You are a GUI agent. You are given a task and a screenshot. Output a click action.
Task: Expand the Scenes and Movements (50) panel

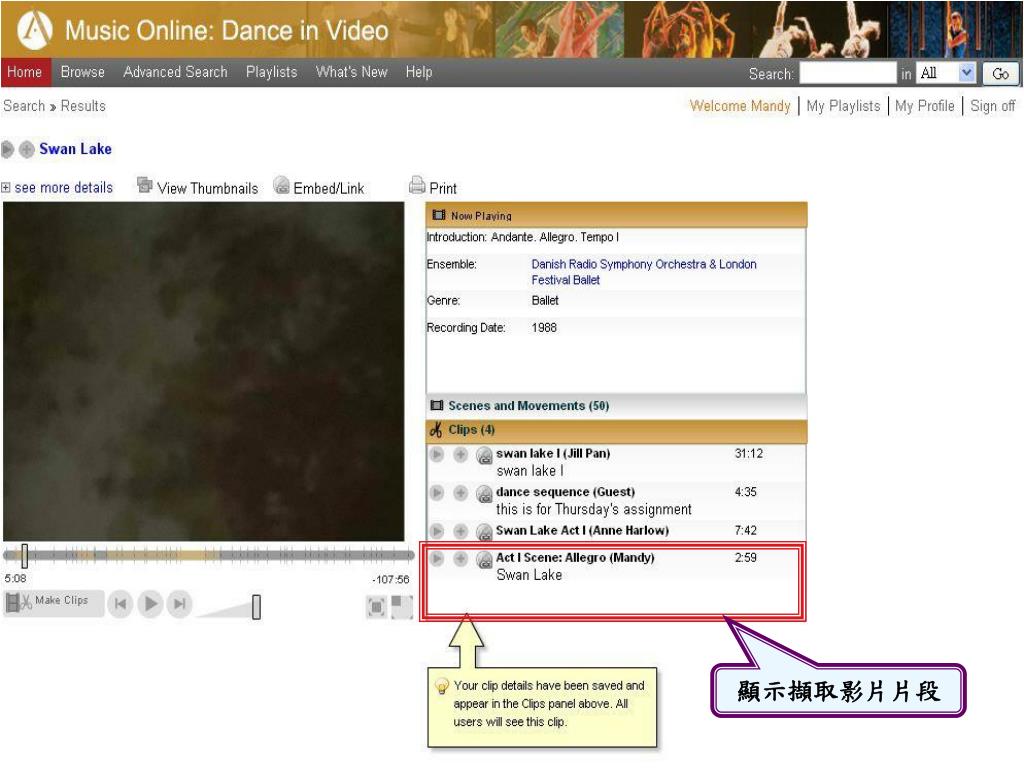point(616,406)
